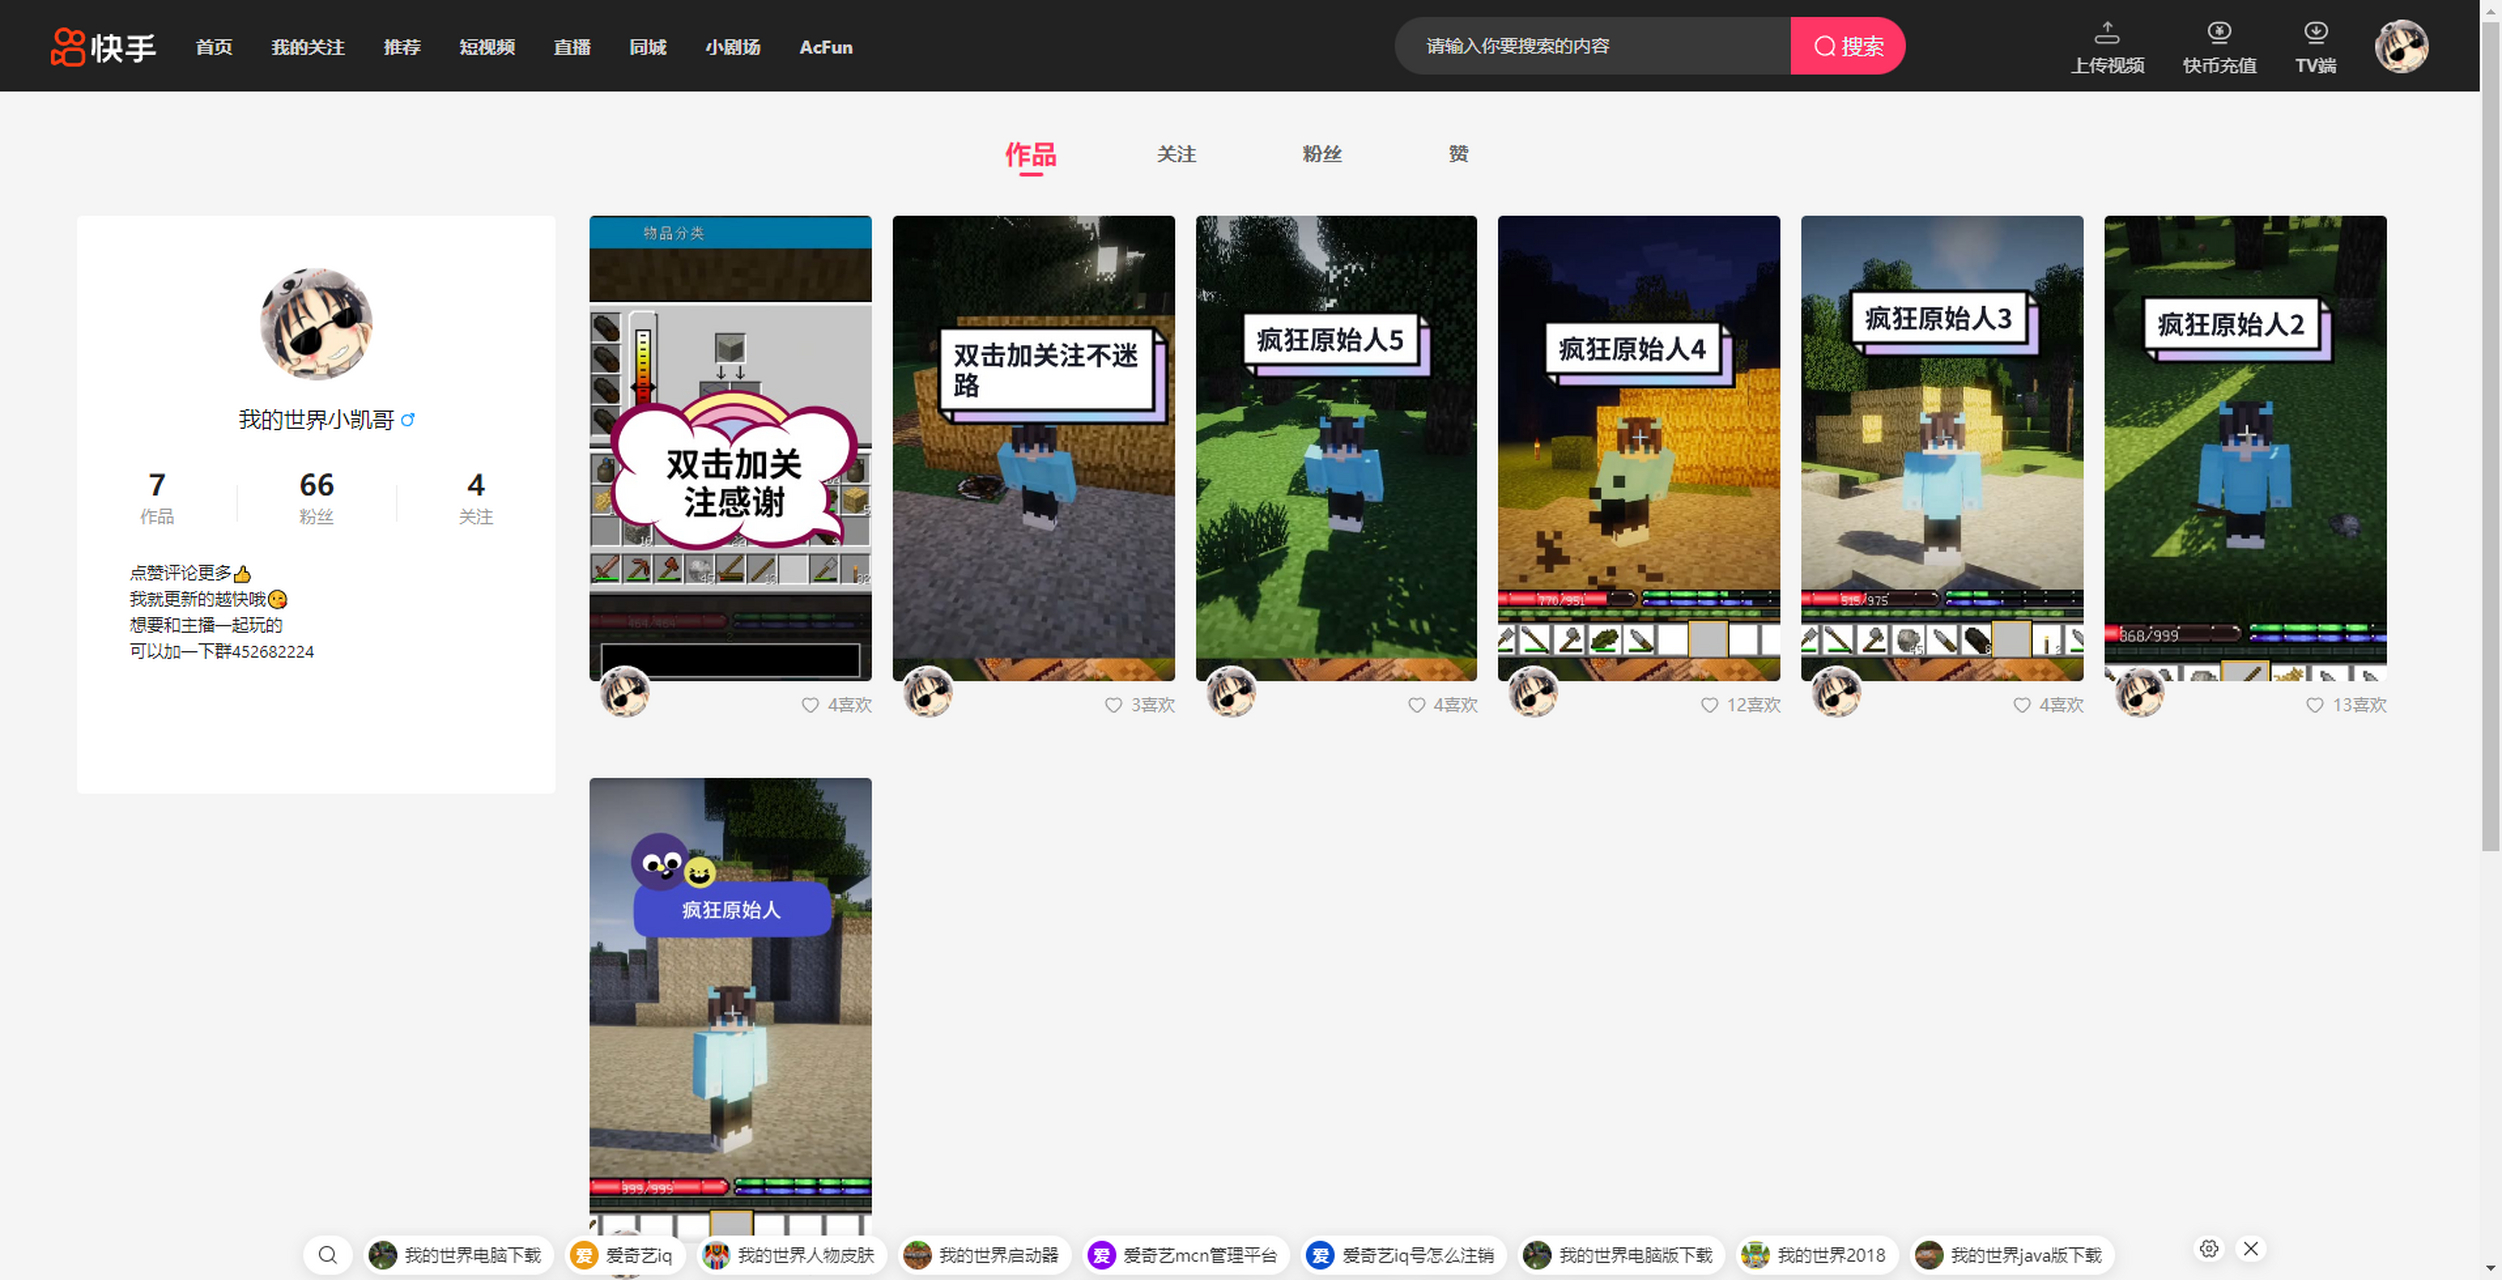Click the heart icon next to 12喜欢

pos(1709,705)
